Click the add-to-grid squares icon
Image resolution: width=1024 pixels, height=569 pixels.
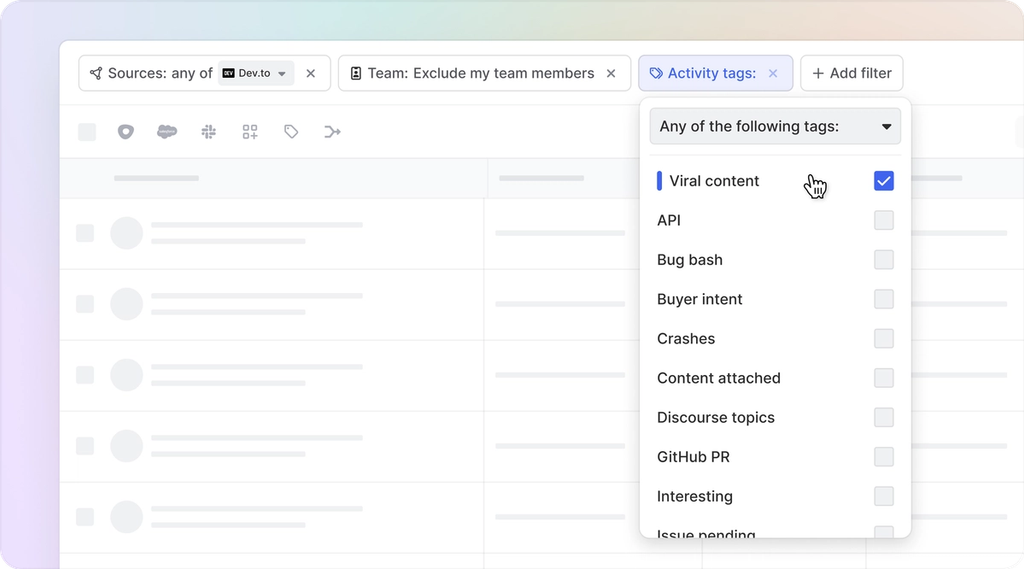coord(250,132)
